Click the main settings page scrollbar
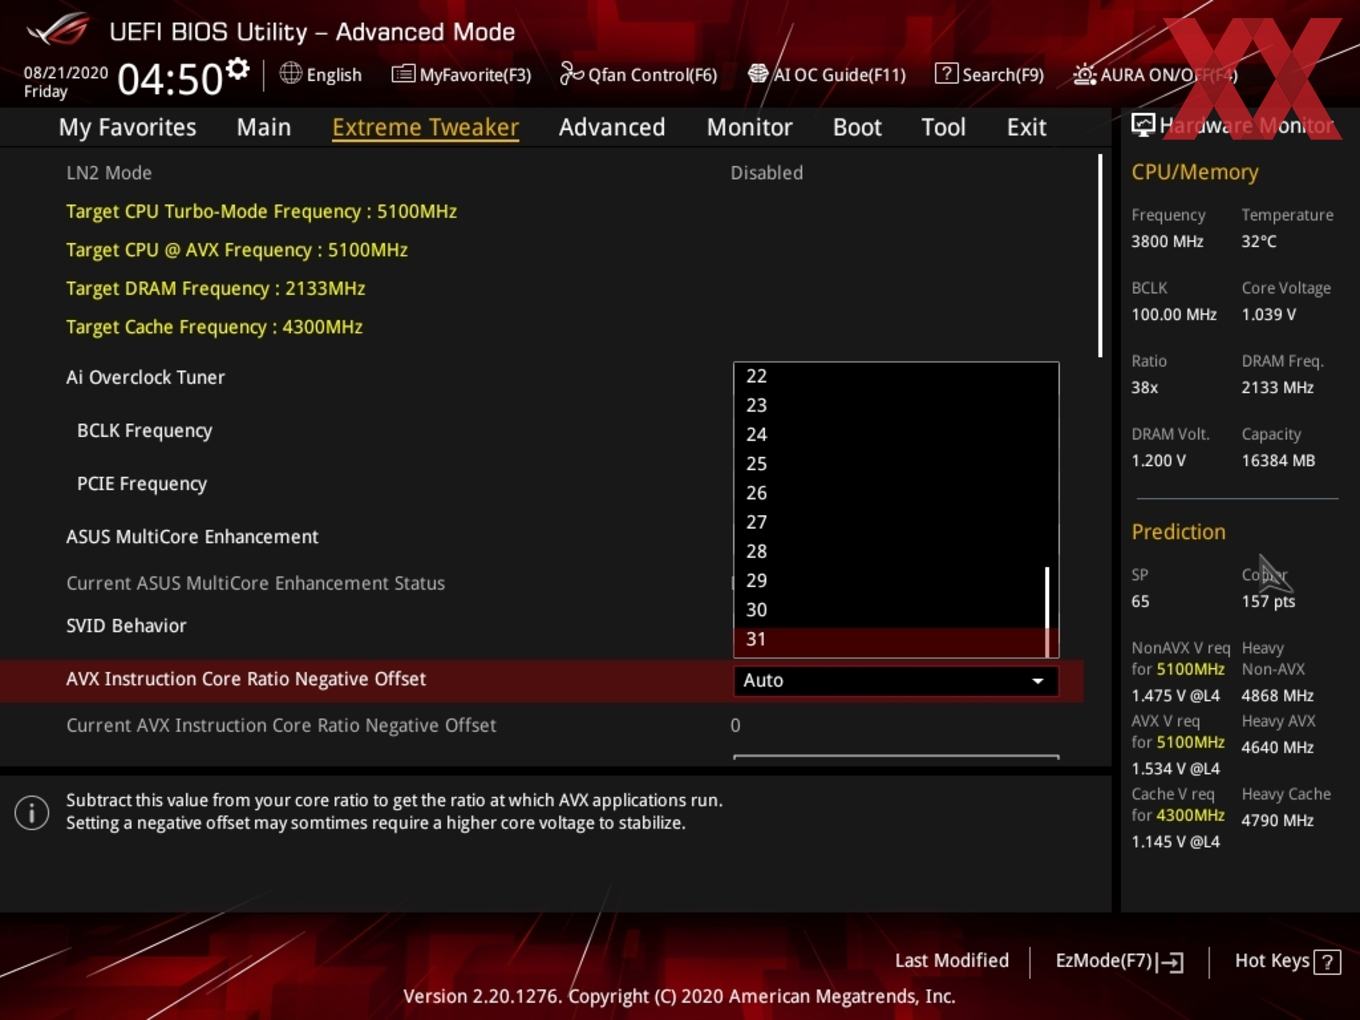Viewport: 1360px width, 1020px height. 1100,255
